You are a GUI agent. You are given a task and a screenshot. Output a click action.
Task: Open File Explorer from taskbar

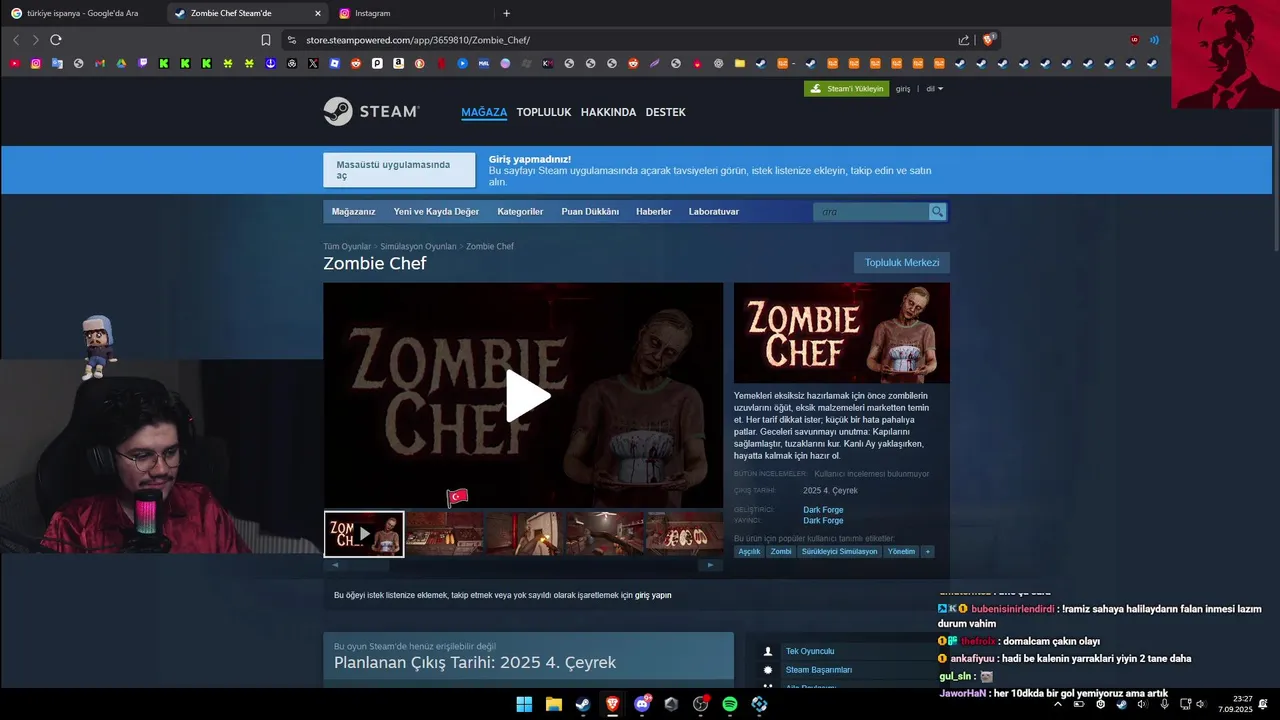point(553,704)
